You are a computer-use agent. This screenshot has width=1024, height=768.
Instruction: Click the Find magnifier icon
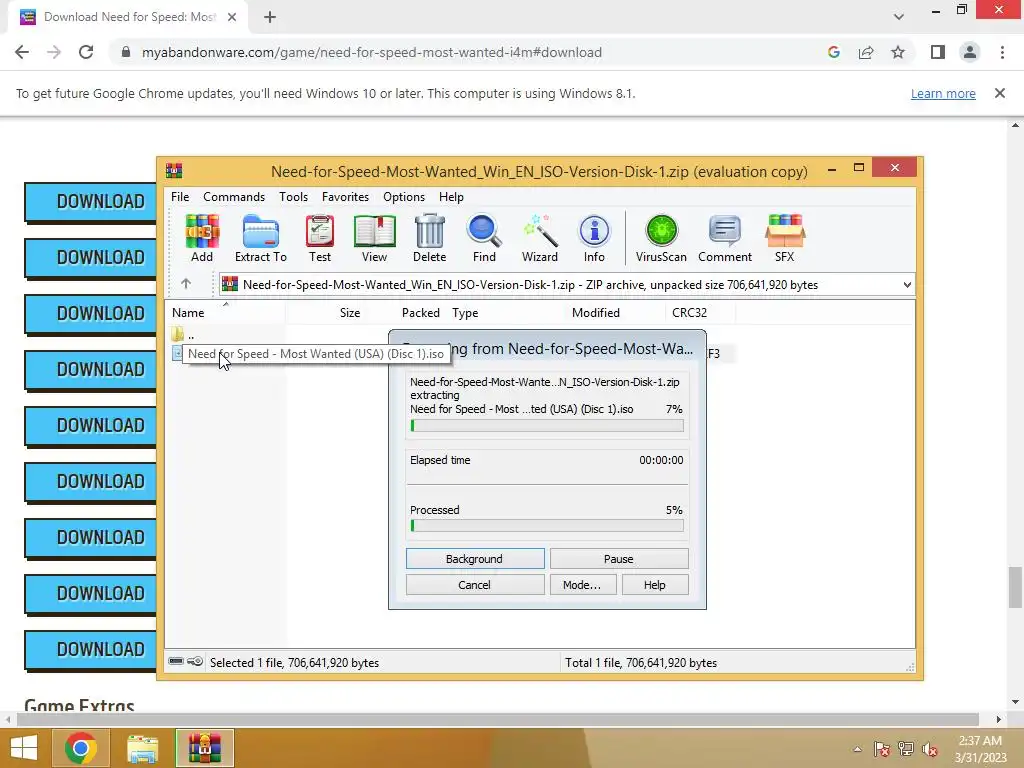point(484,238)
